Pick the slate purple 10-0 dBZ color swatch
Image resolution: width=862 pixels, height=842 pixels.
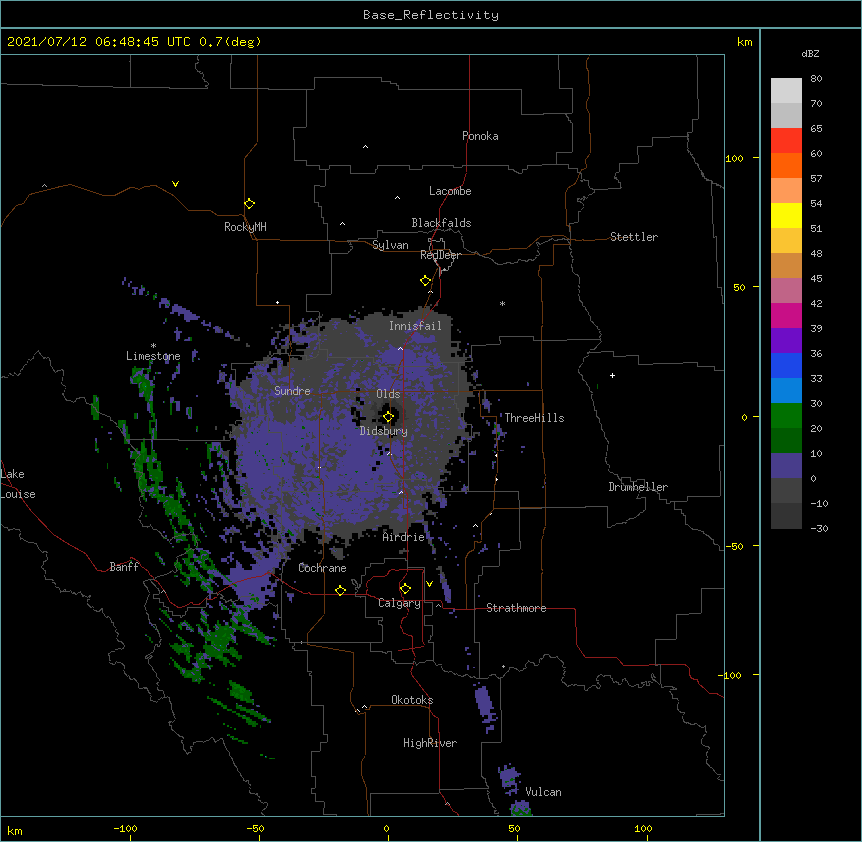point(786,466)
